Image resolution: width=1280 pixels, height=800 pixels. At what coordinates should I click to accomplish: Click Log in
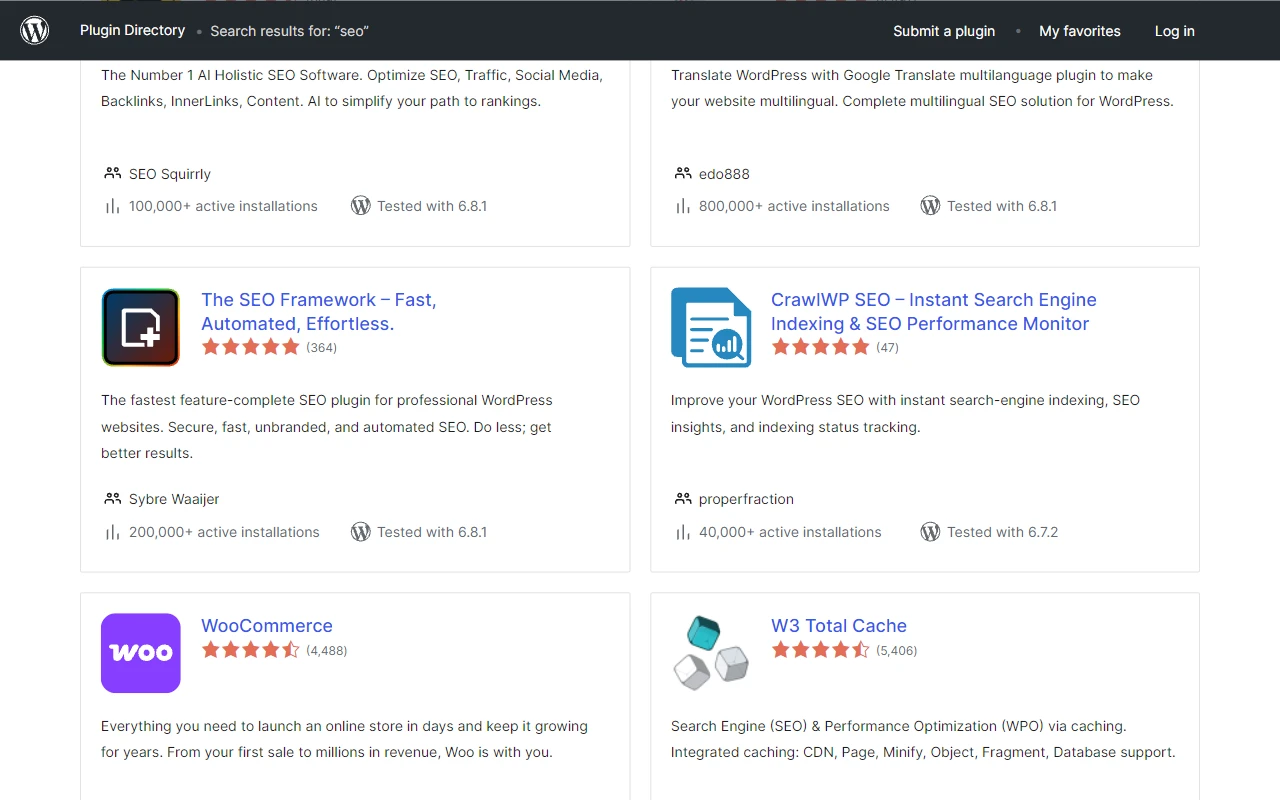click(x=1175, y=31)
